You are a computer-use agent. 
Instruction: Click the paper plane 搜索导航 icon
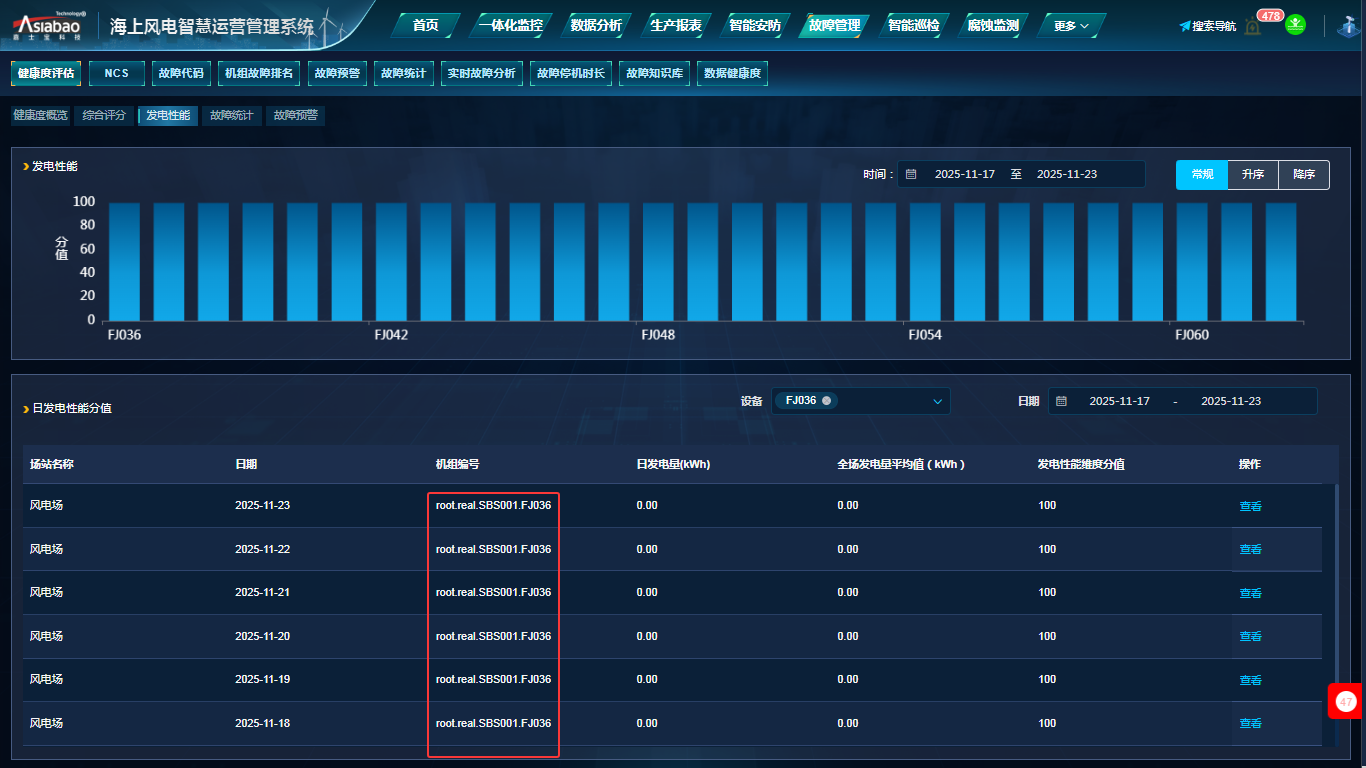(1185, 26)
